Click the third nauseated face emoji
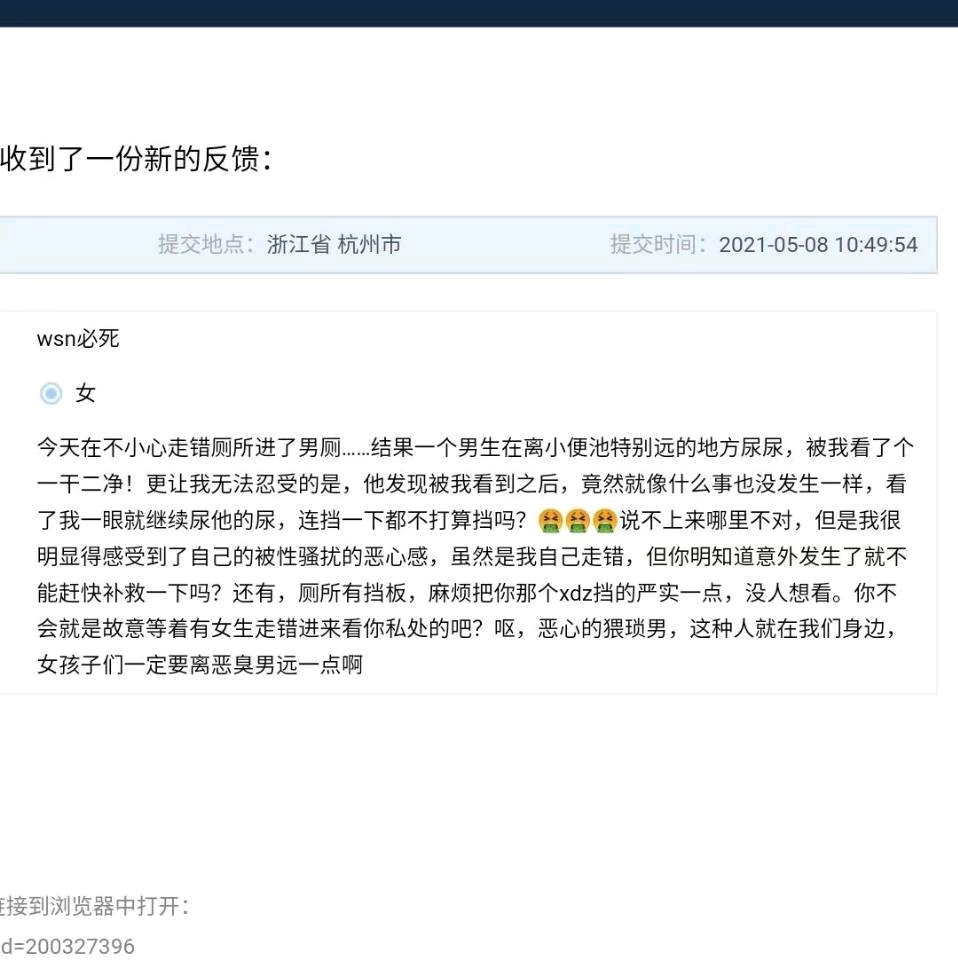The width and height of the screenshot is (958, 960). 605,520
